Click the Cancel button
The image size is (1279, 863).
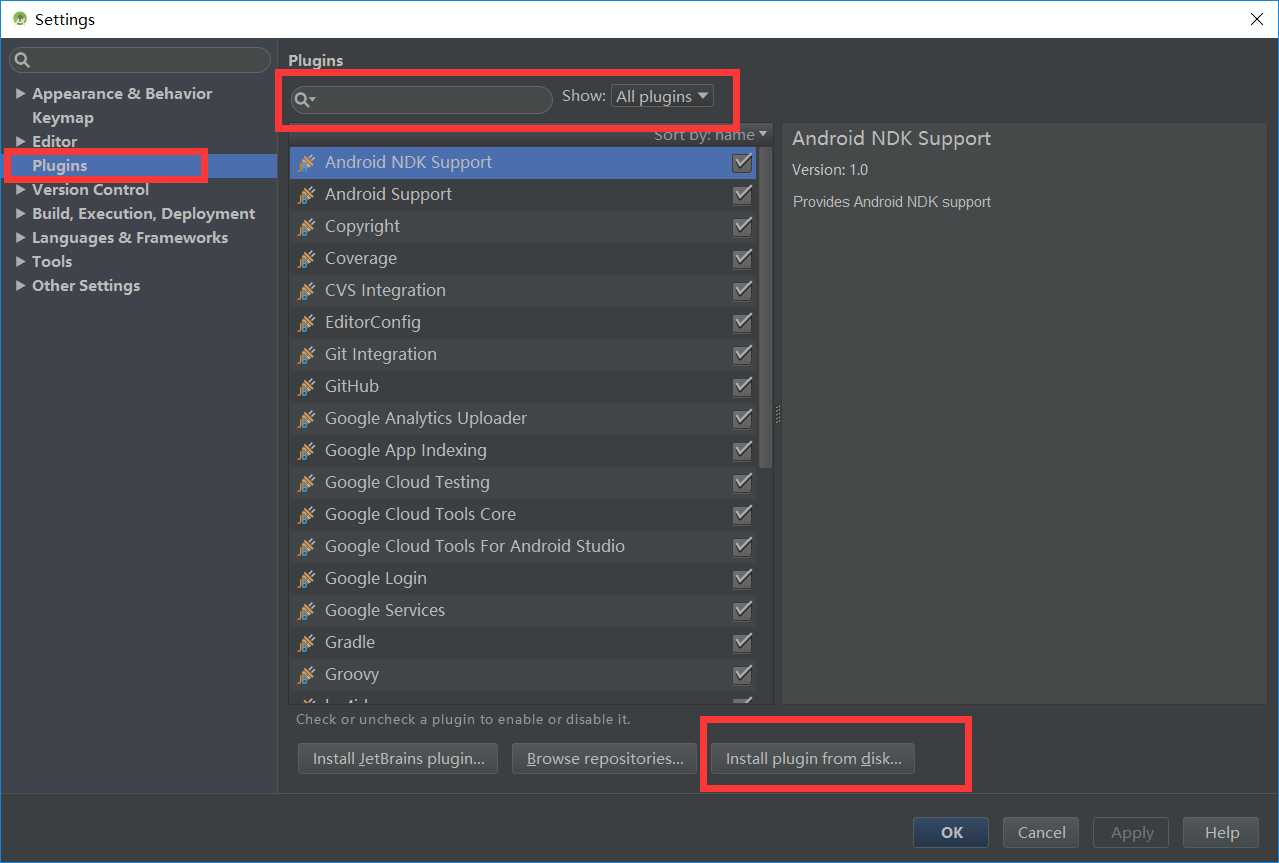pos(1041,832)
